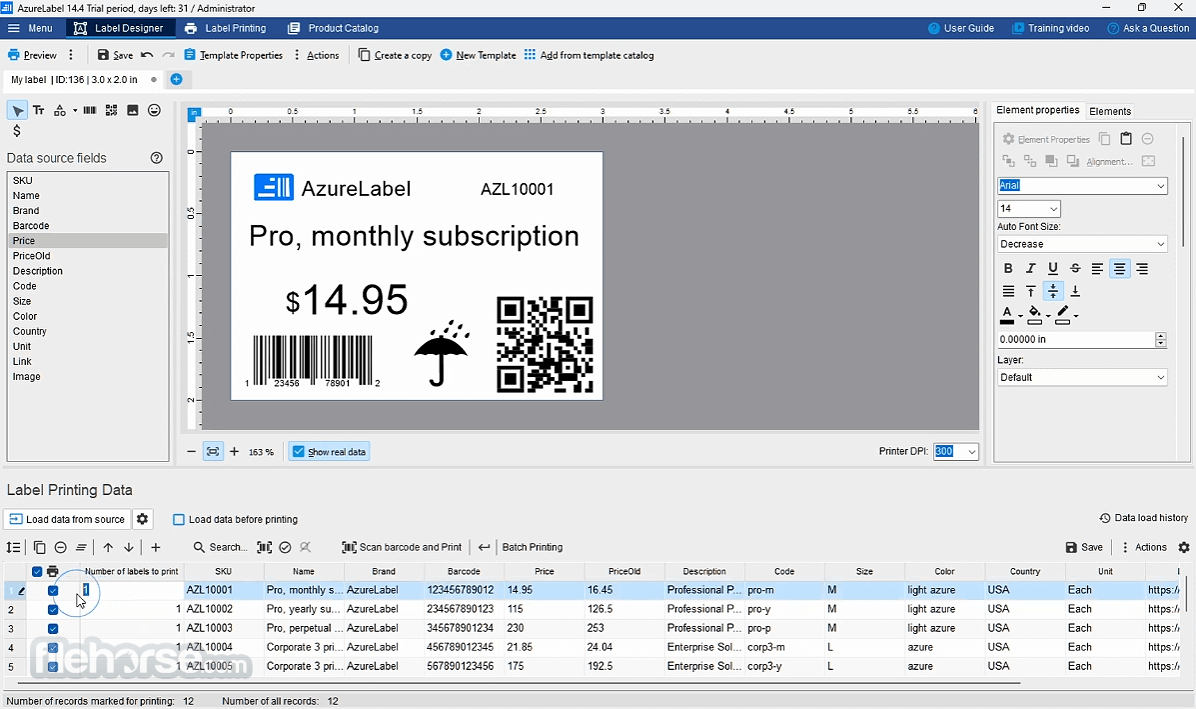Open the main Menu
Image resolution: width=1196 pixels, height=709 pixels.
(31, 28)
